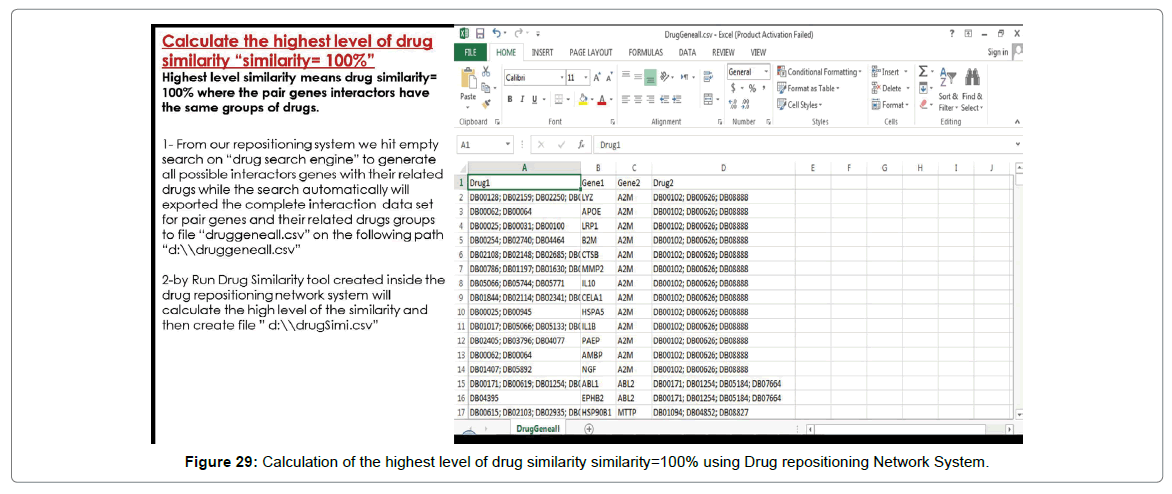Click the AutoSum sigma icon
The image size is (1172, 494).
pyautogui.click(x=924, y=72)
